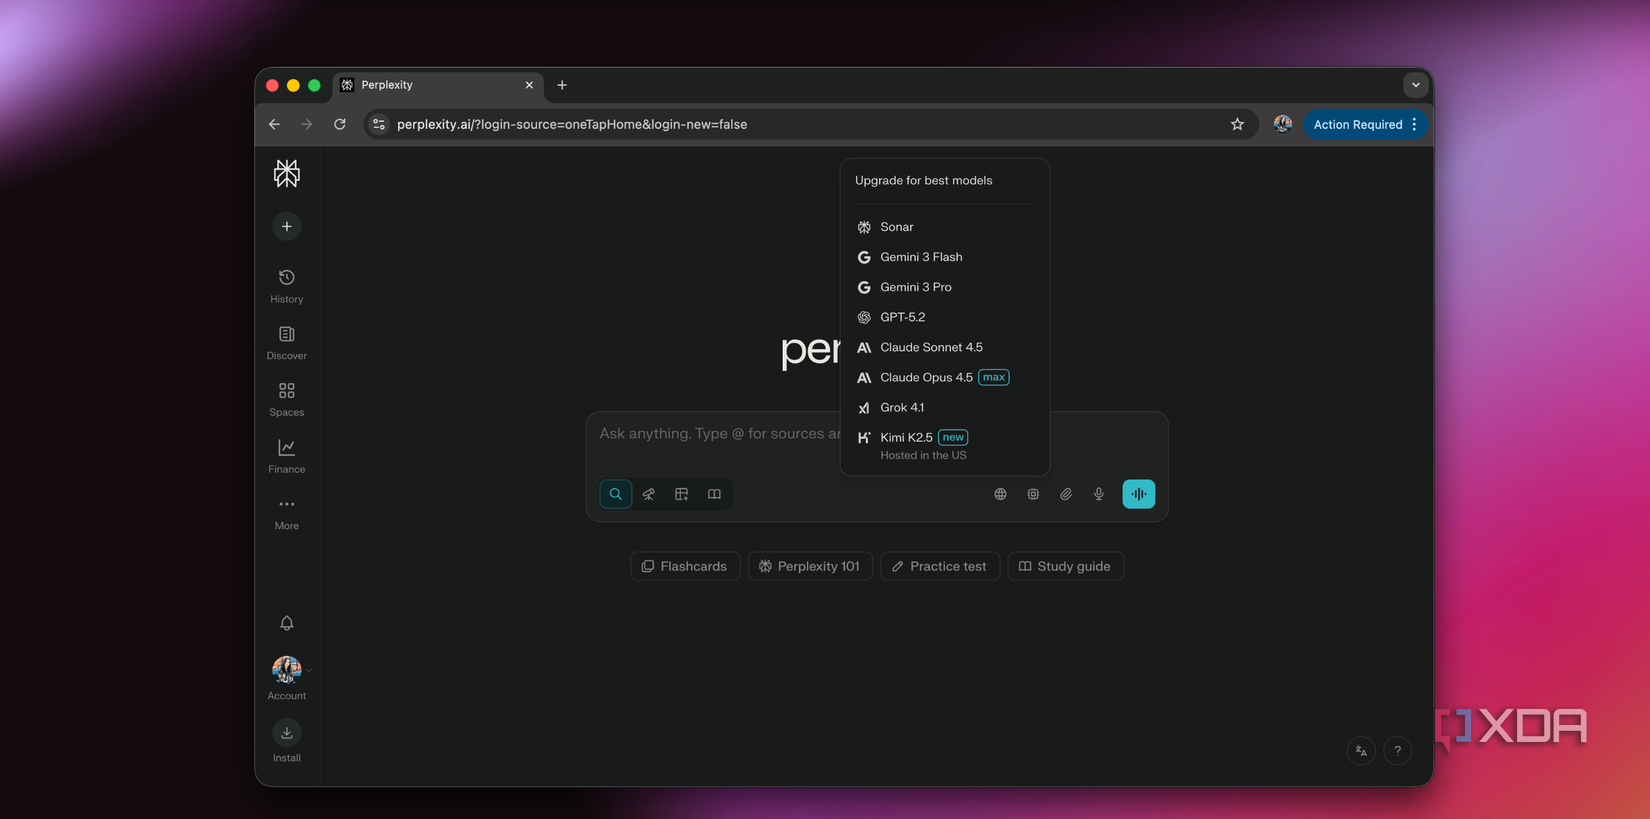Choose GPT-5.2 from the model list

pos(945,317)
